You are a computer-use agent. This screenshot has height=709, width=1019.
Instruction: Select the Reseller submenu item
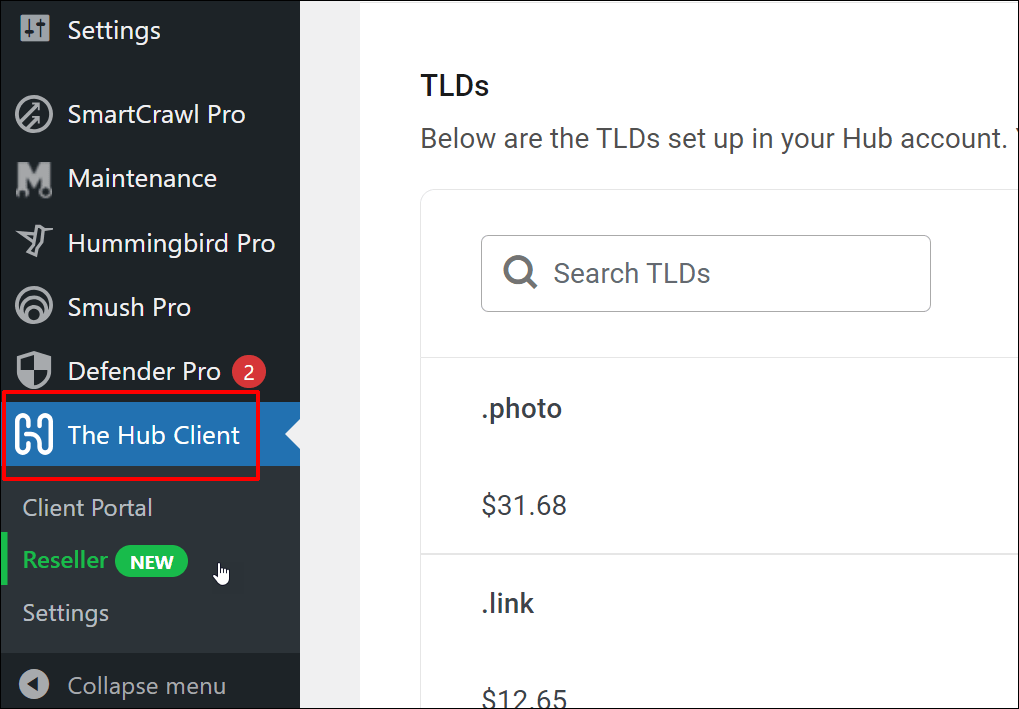[x=63, y=560]
